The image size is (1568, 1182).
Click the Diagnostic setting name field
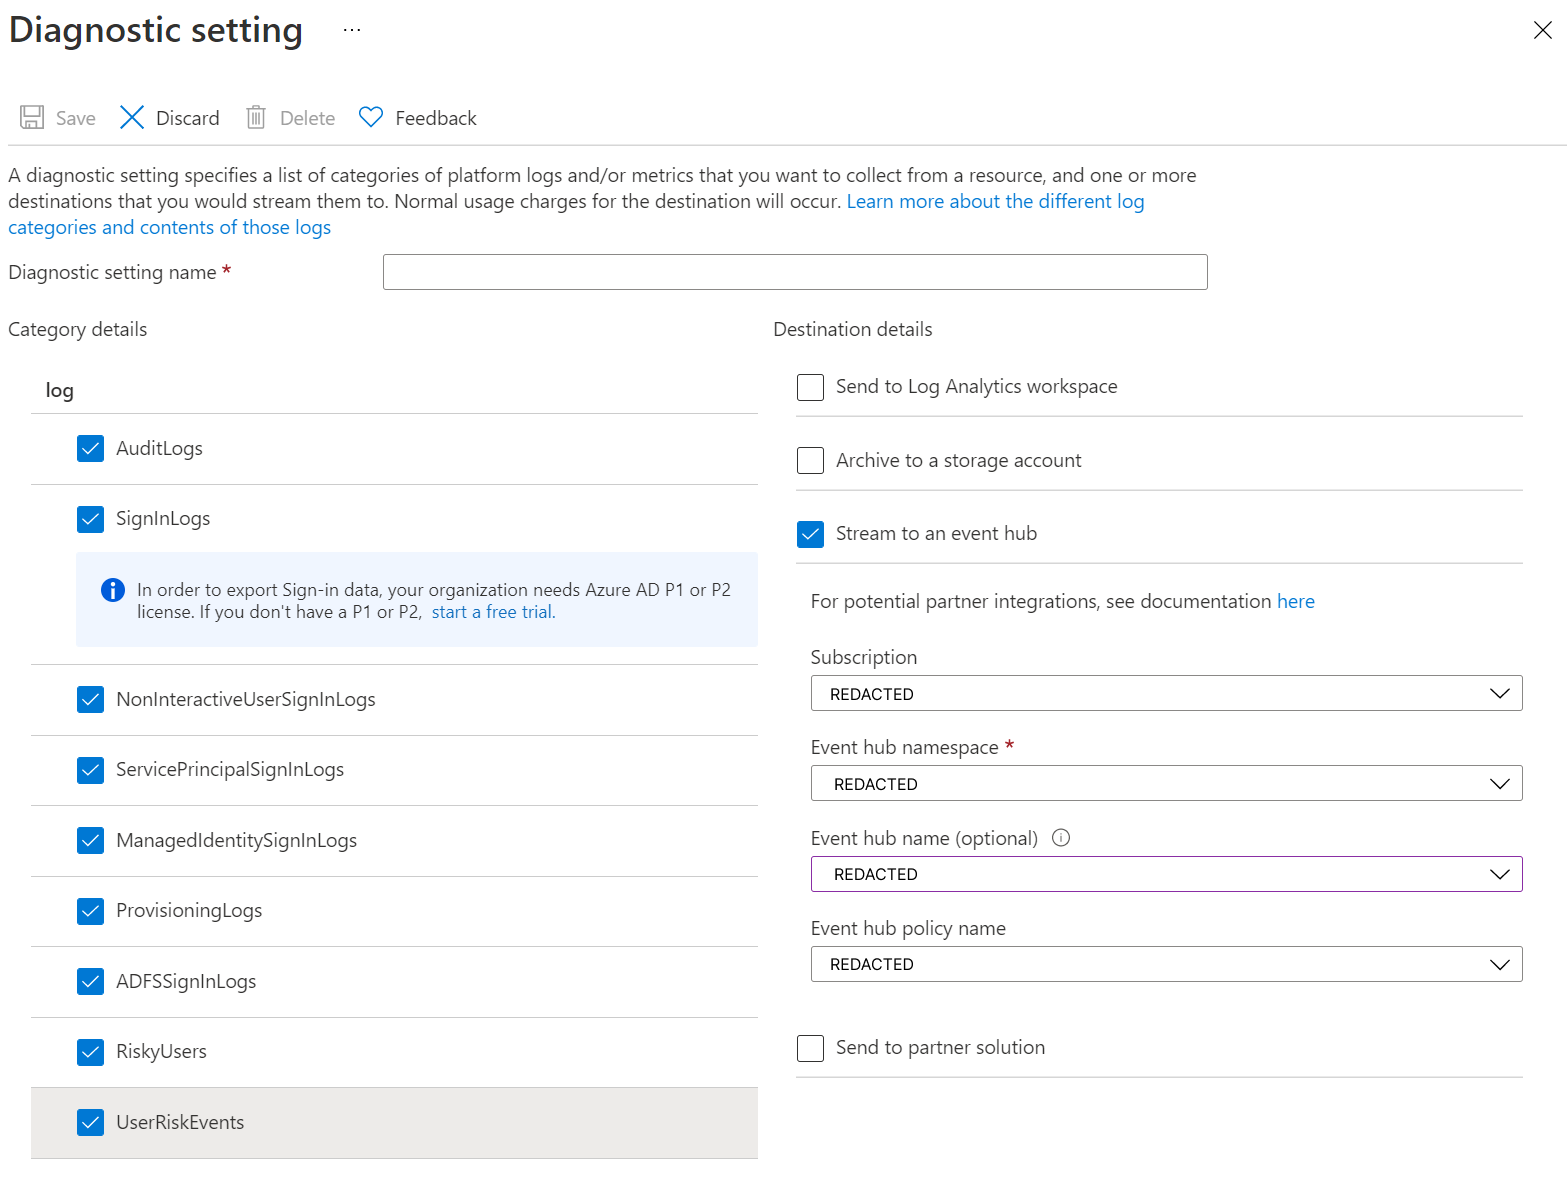click(795, 272)
